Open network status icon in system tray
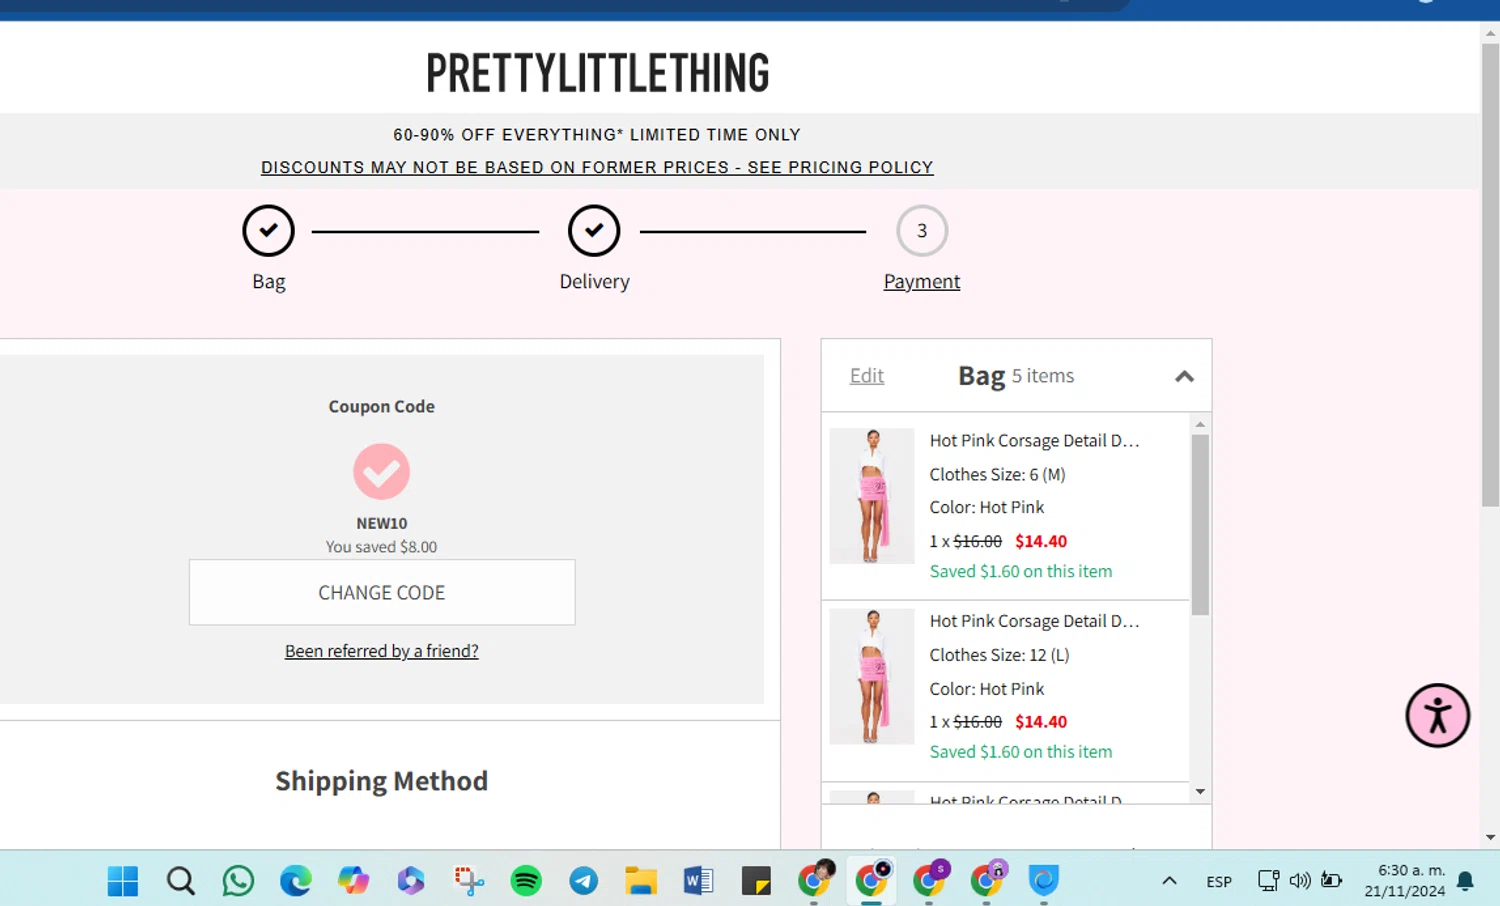The height and width of the screenshot is (906, 1500). 1268,881
